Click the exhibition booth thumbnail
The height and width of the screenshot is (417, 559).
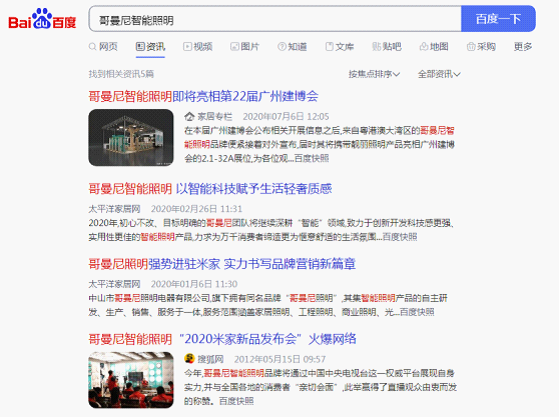131,138
